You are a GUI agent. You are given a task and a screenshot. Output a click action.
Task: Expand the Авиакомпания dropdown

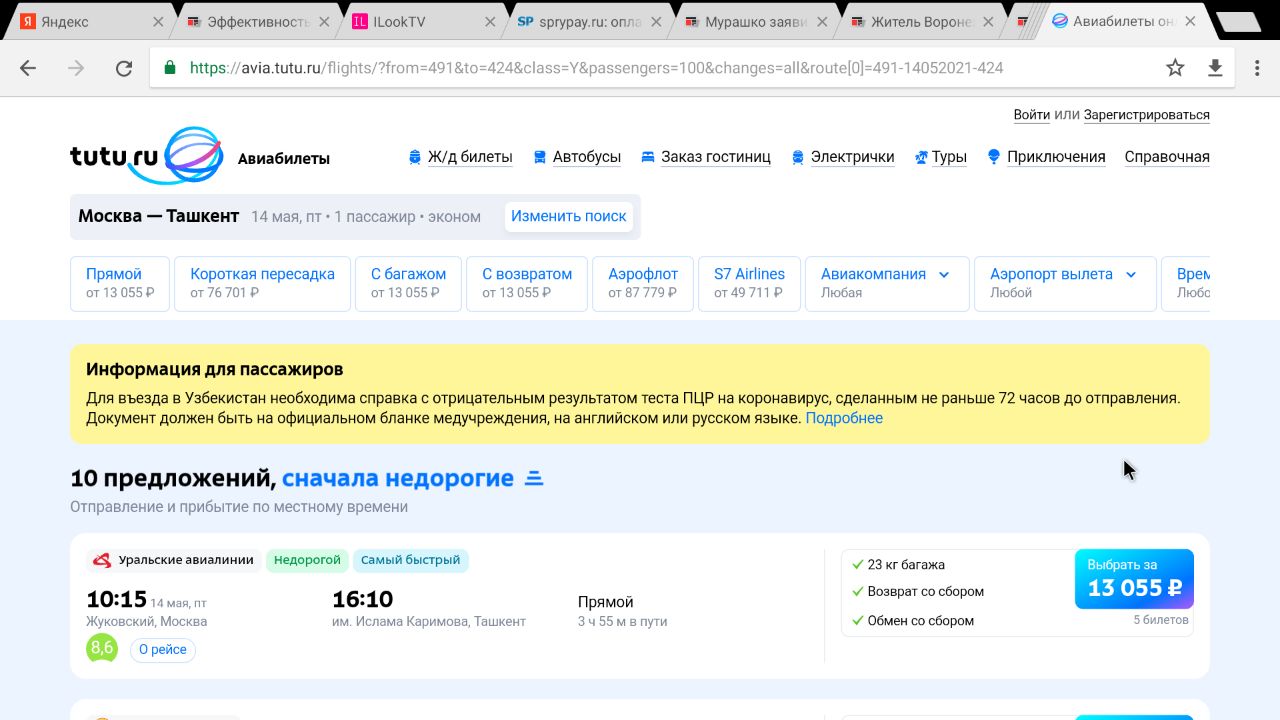[887, 283]
